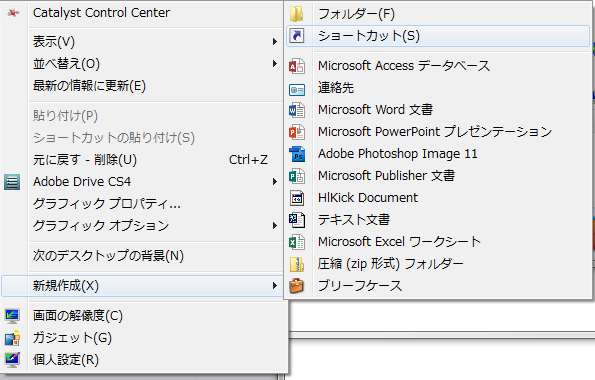The image size is (595, 380).
Task: Click the Microsoft Access database icon
Action: tap(297, 66)
